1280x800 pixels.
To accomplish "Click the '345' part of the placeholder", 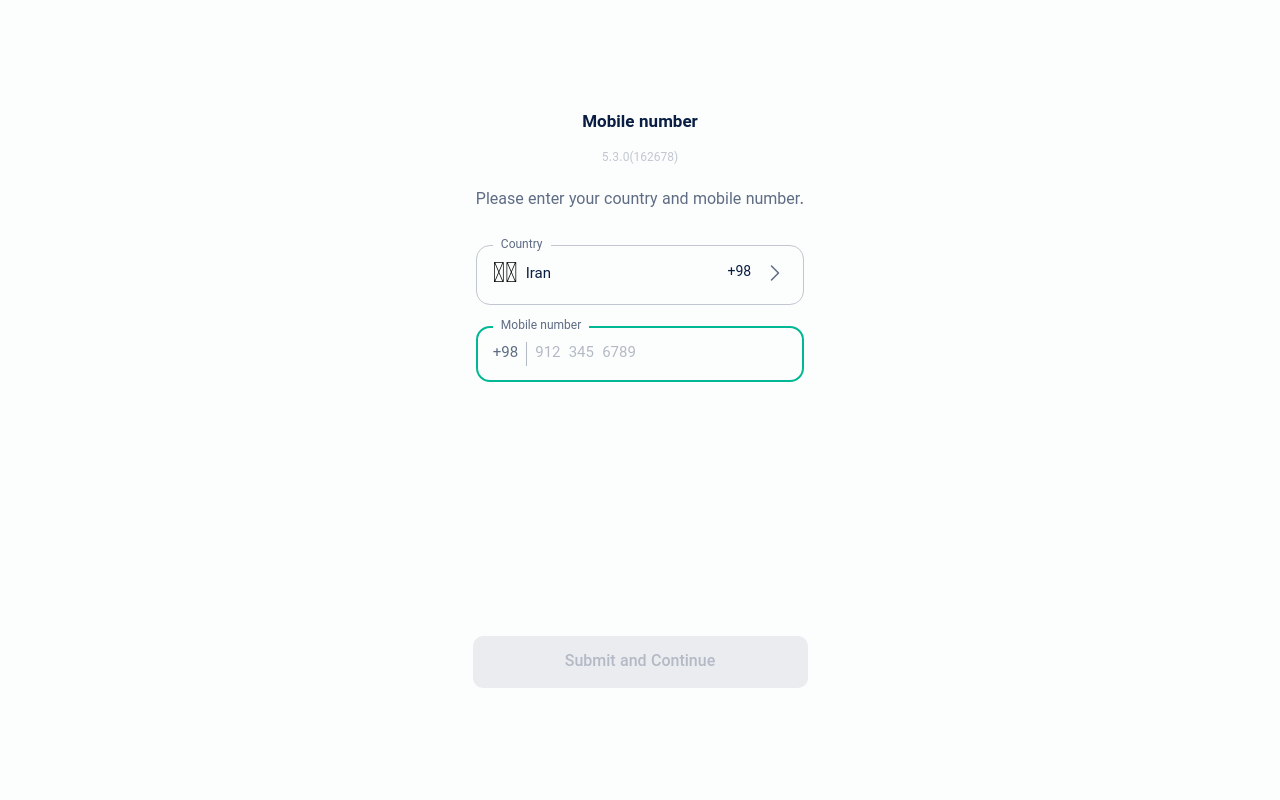I will pos(581,352).
